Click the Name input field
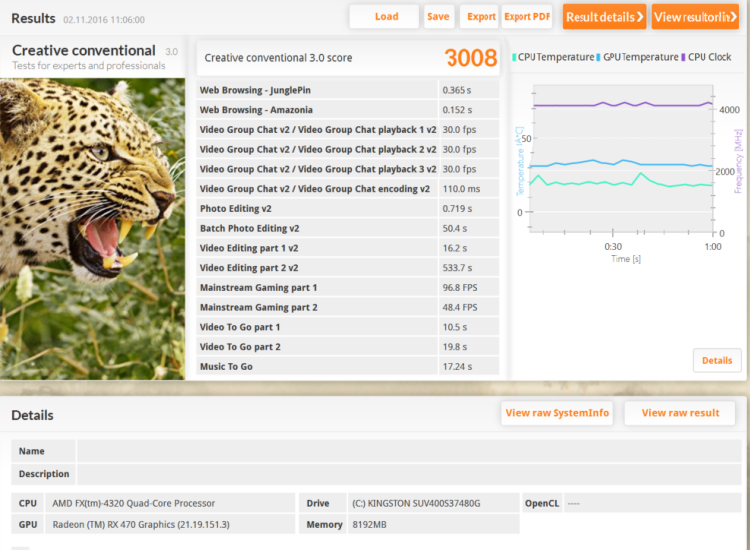Viewport: 750px width, 550px height. pos(409,451)
